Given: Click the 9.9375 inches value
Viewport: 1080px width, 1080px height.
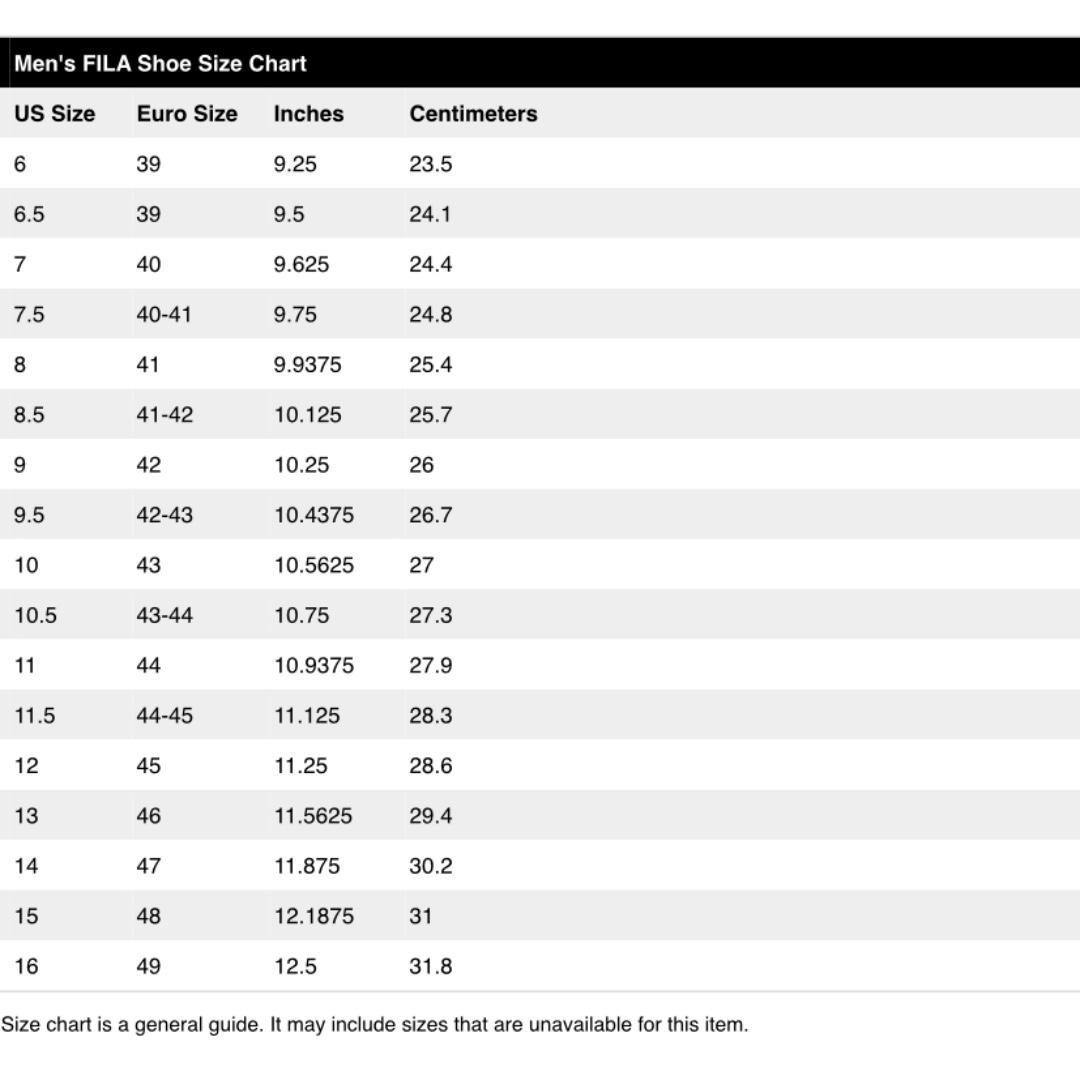Looking at the screenshot, I should click(x=307, y=365).
